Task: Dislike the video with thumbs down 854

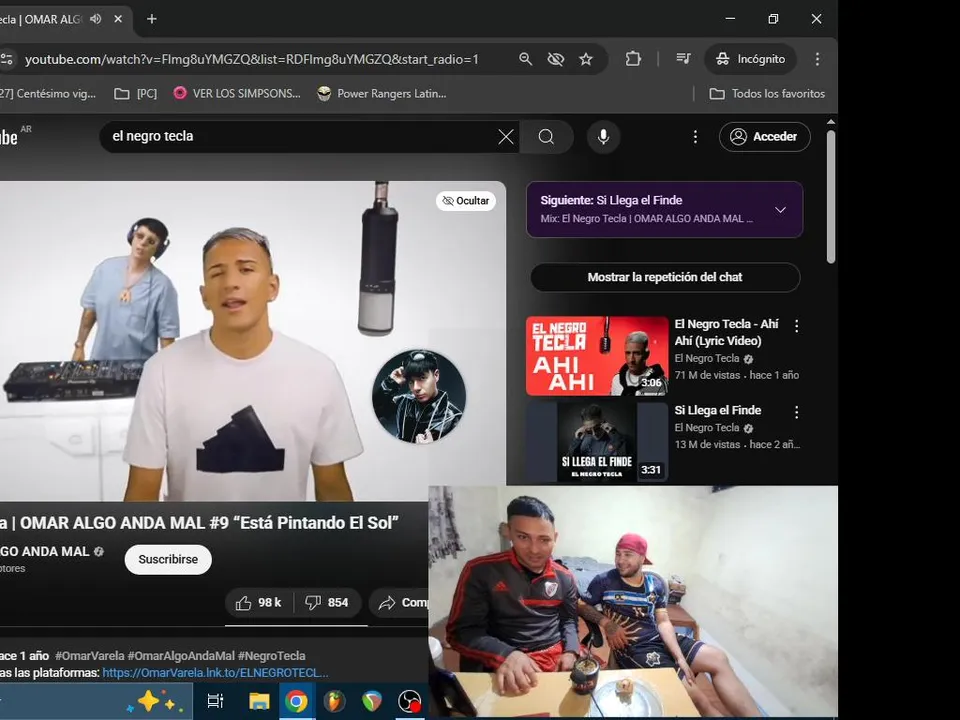Action: coord(328,603)
